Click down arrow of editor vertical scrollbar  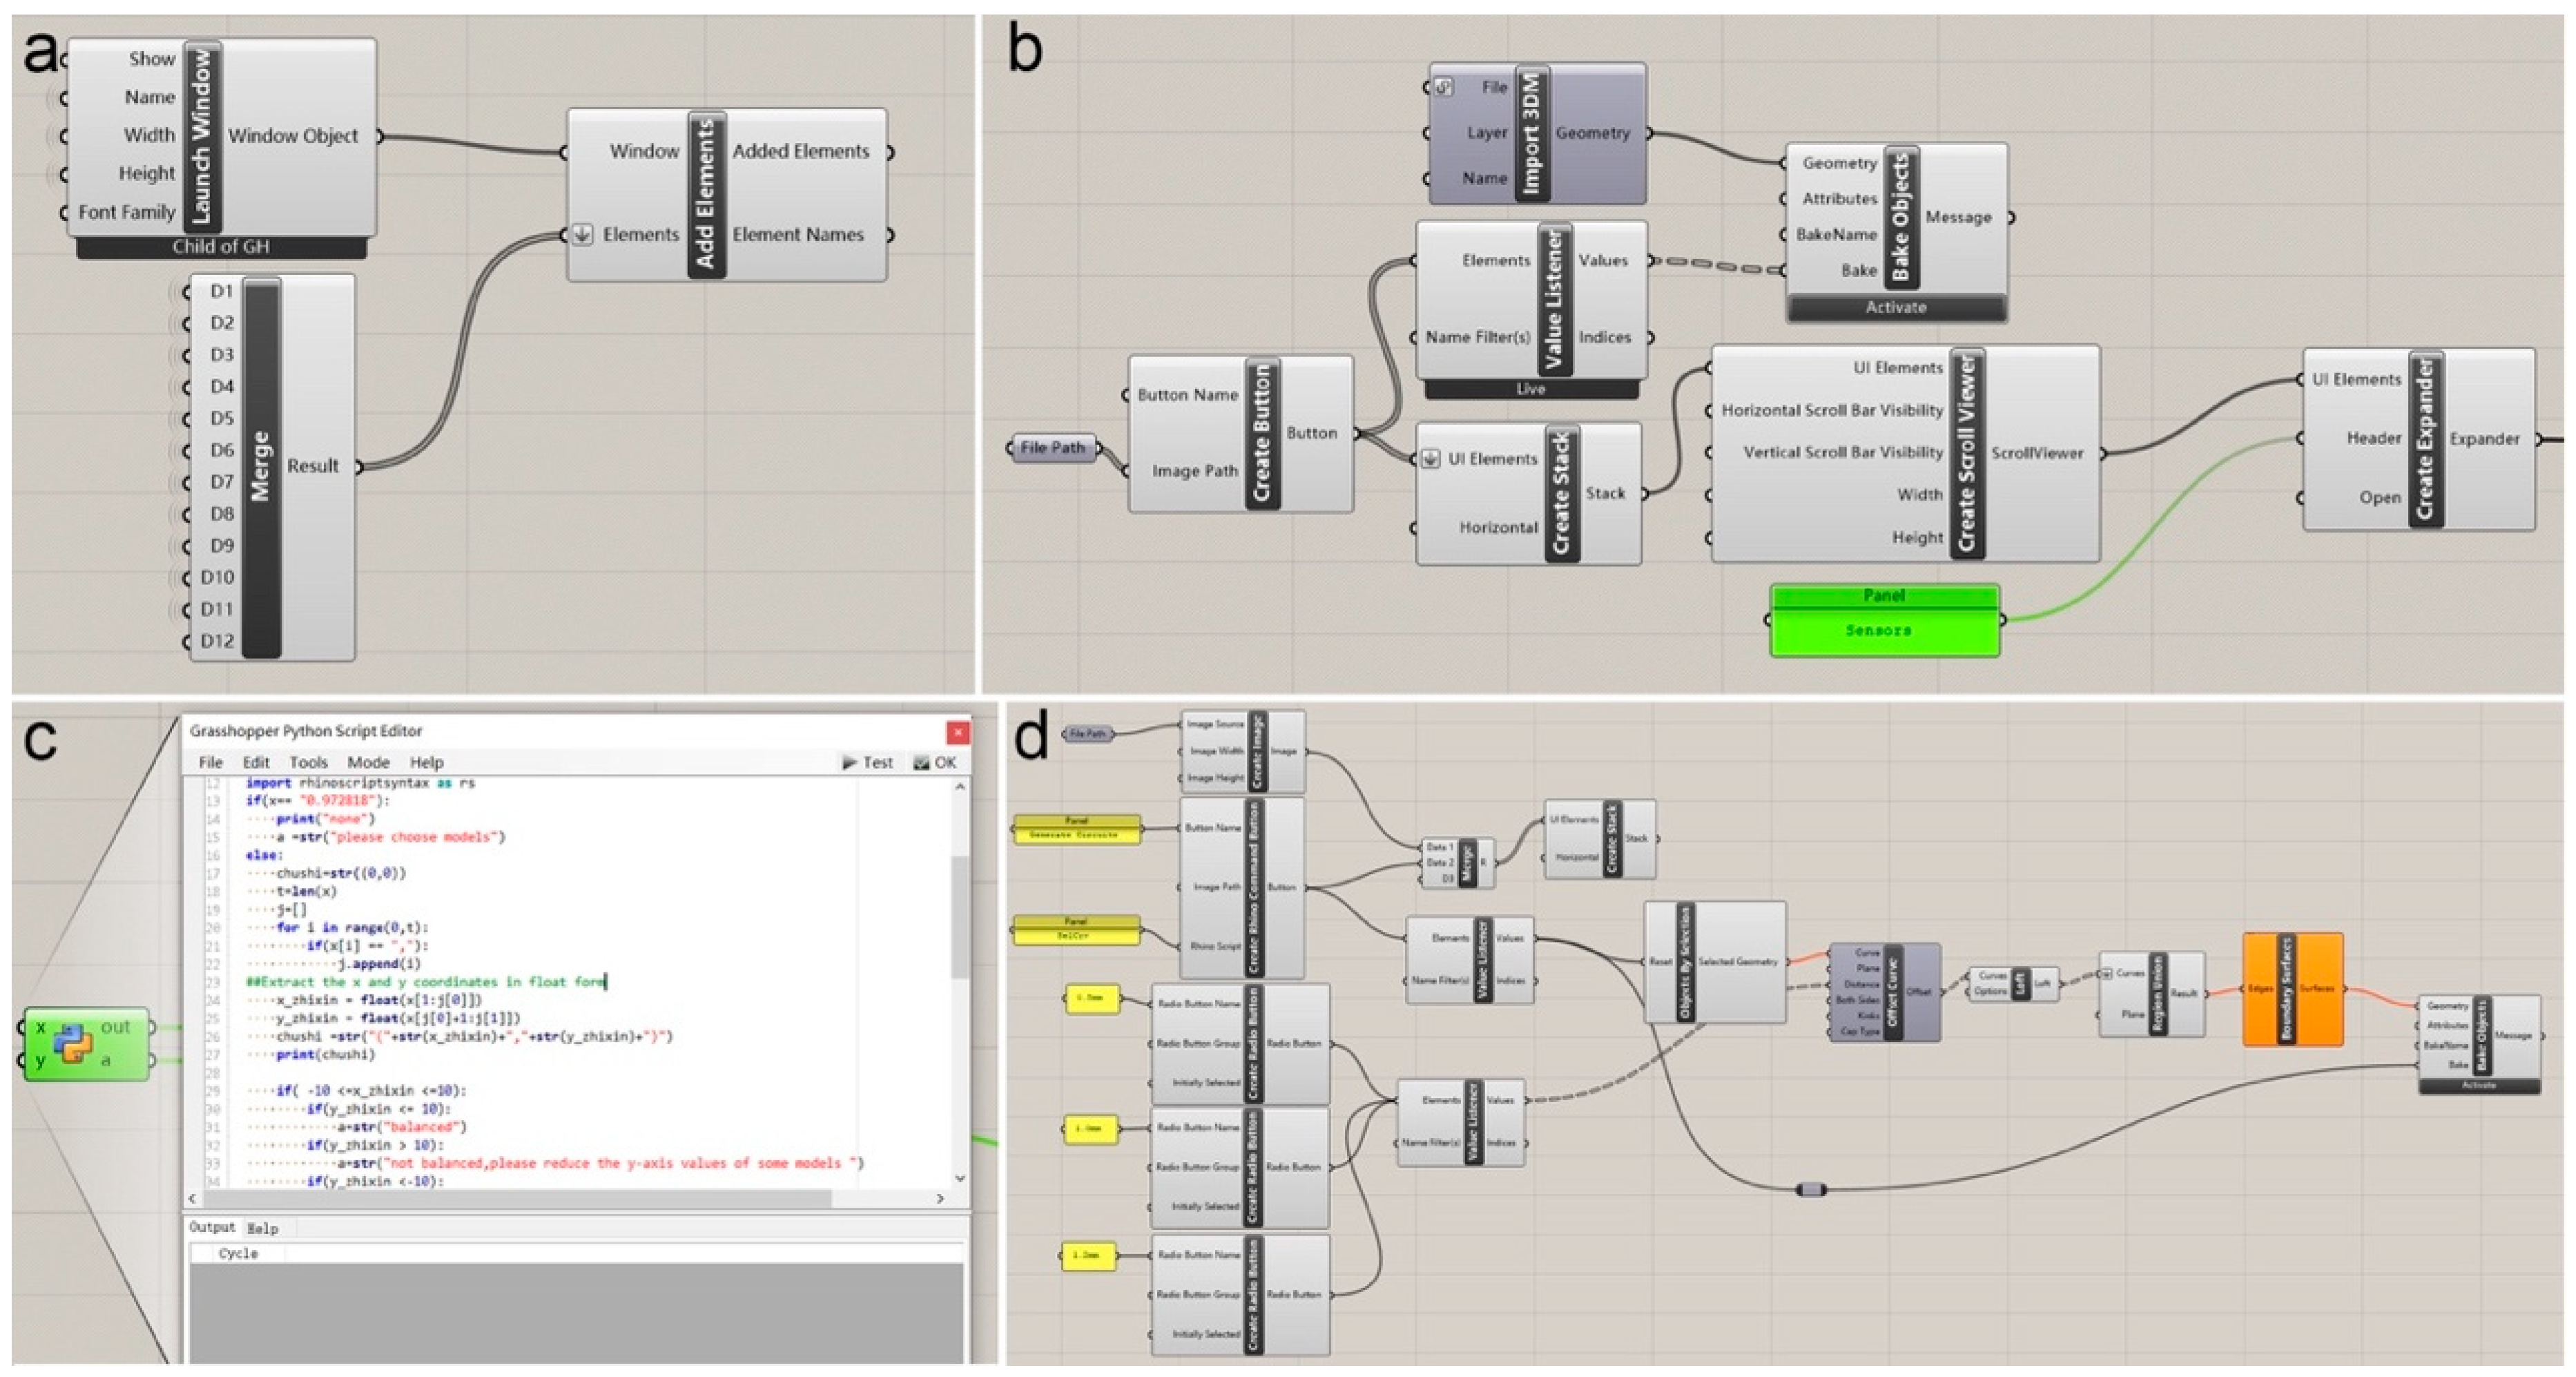point(960,1178)
